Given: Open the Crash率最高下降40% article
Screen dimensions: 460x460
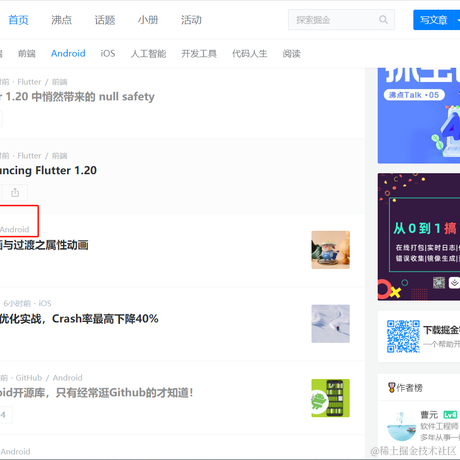Looking at the screenshot, I should 79,319.
